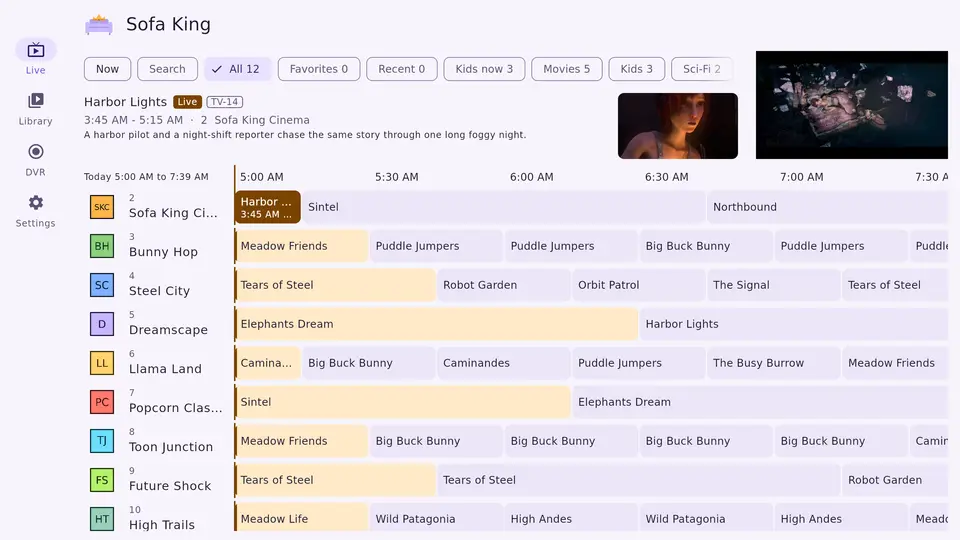
Task: Select Harbor Lights on Dreamscape
Action: [x=794, y=324]
